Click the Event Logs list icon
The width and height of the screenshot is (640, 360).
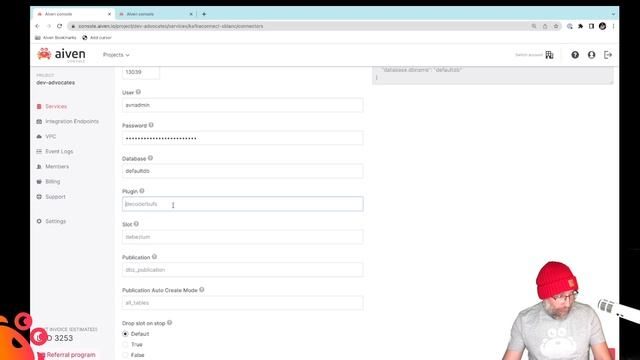click(39, 151)
